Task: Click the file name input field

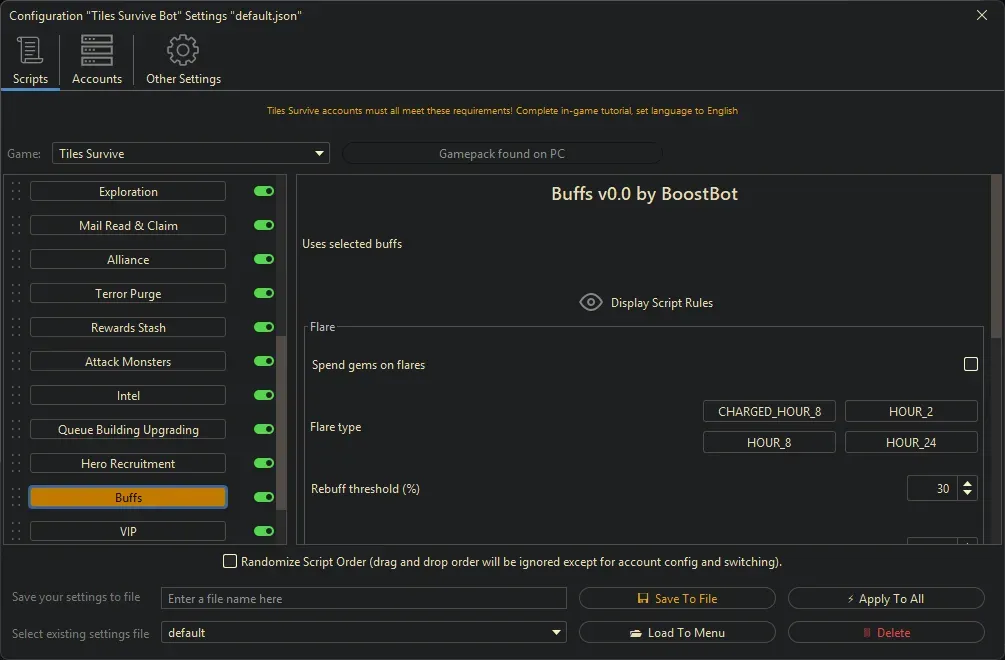Action: click(x=363, y=599)
